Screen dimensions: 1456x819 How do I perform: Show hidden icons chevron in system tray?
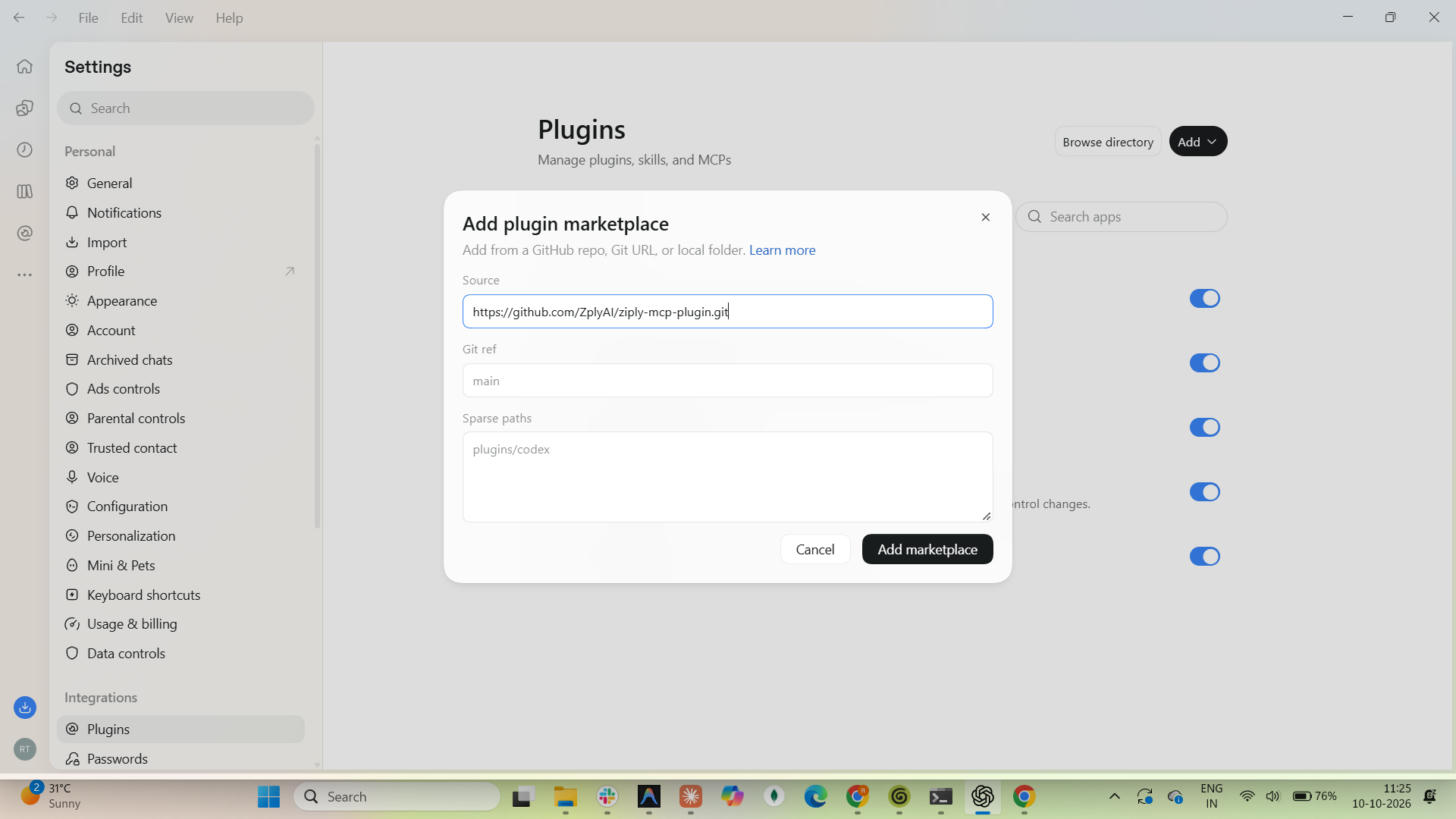click(x=1114, y=796)
